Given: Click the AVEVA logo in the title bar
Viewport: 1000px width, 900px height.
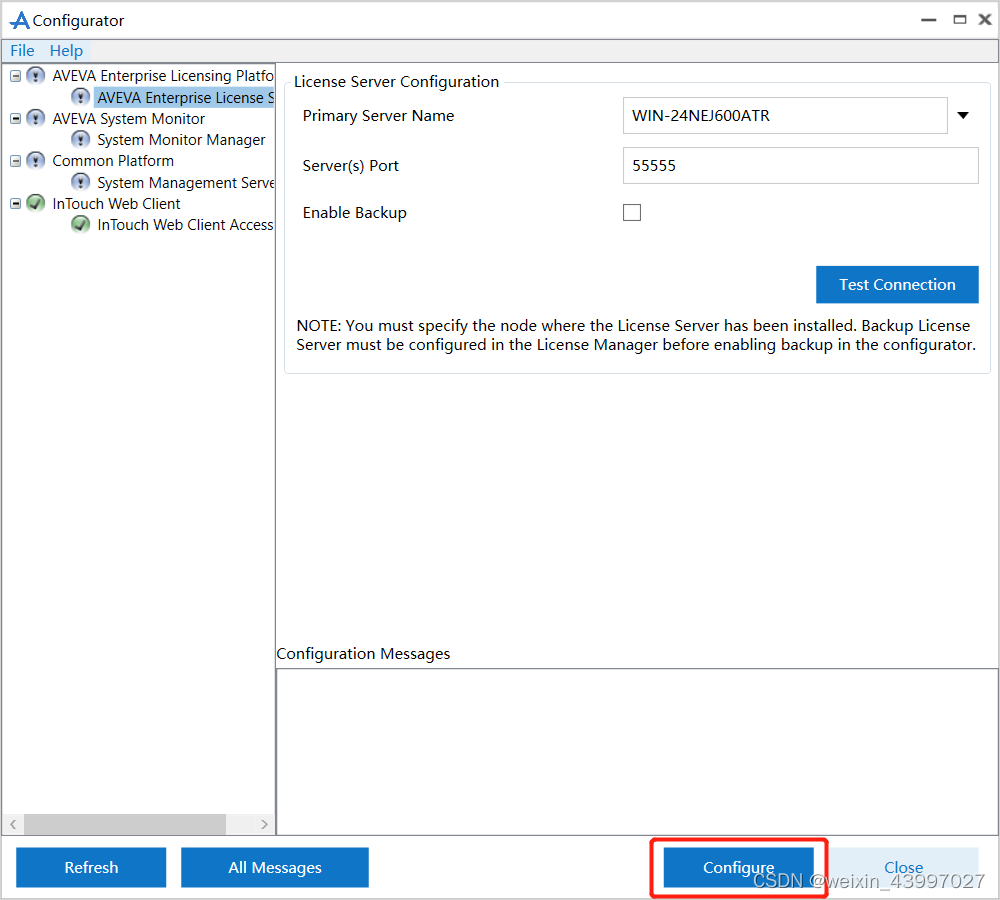Looking at the screenshot, I should [20, 20].
